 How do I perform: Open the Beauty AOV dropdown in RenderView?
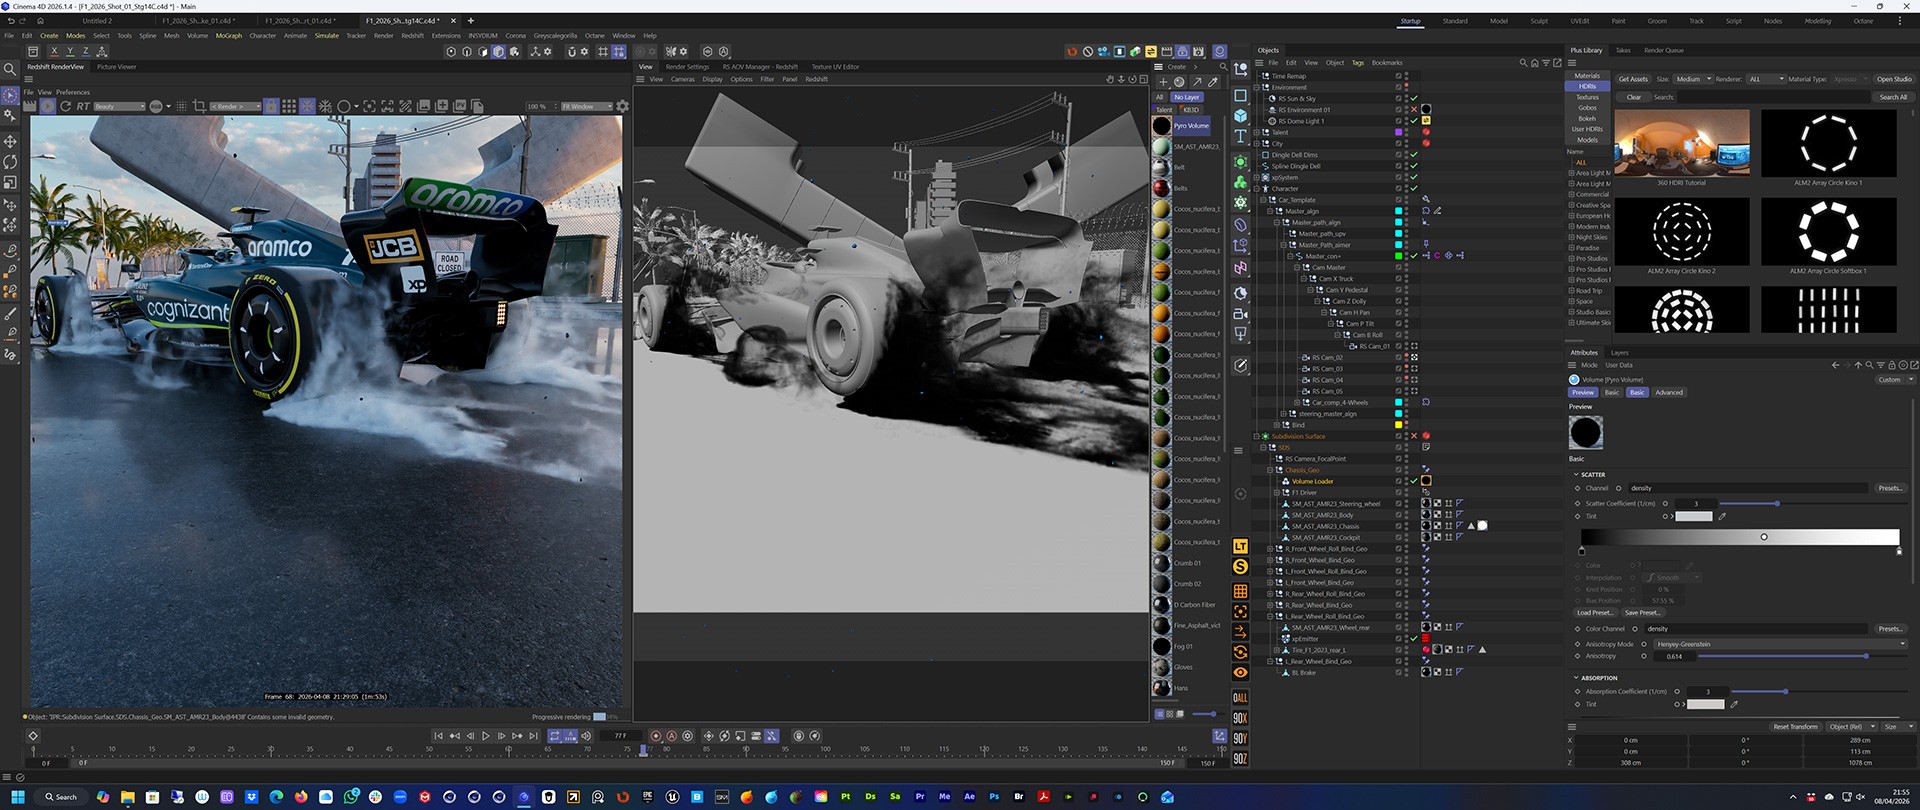[x=119, y=106]
